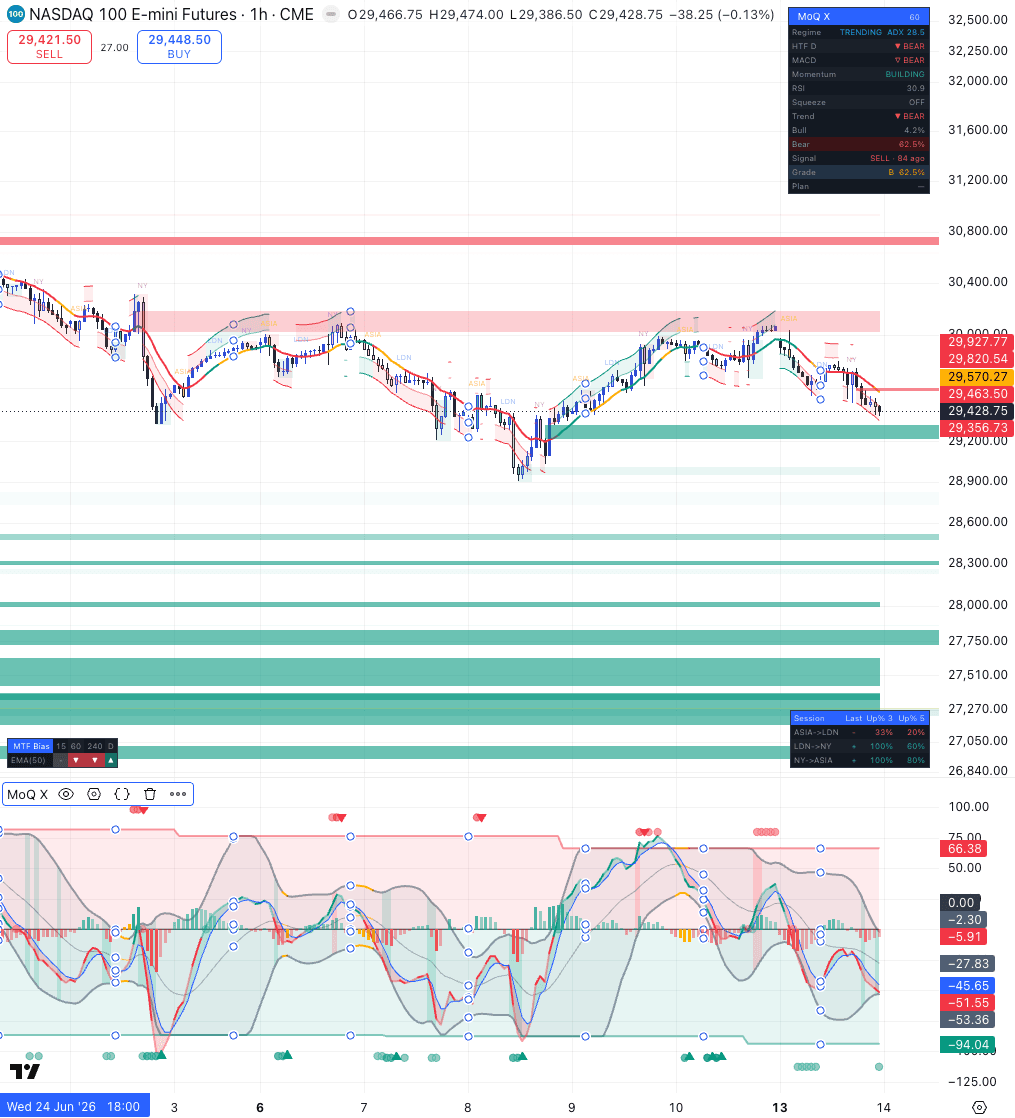1015x1118 pixels.
Task: Click the RSI 30.9 row
Action: tap(858, 88)
